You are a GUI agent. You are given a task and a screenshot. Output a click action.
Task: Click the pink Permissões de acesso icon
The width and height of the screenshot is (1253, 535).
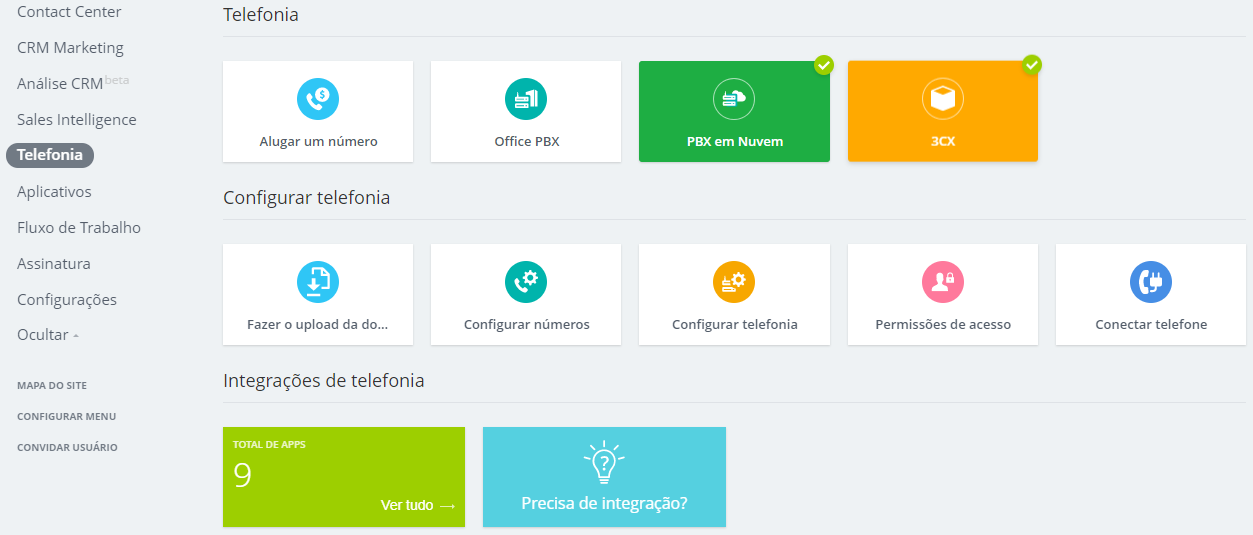[x=942, y=282]
